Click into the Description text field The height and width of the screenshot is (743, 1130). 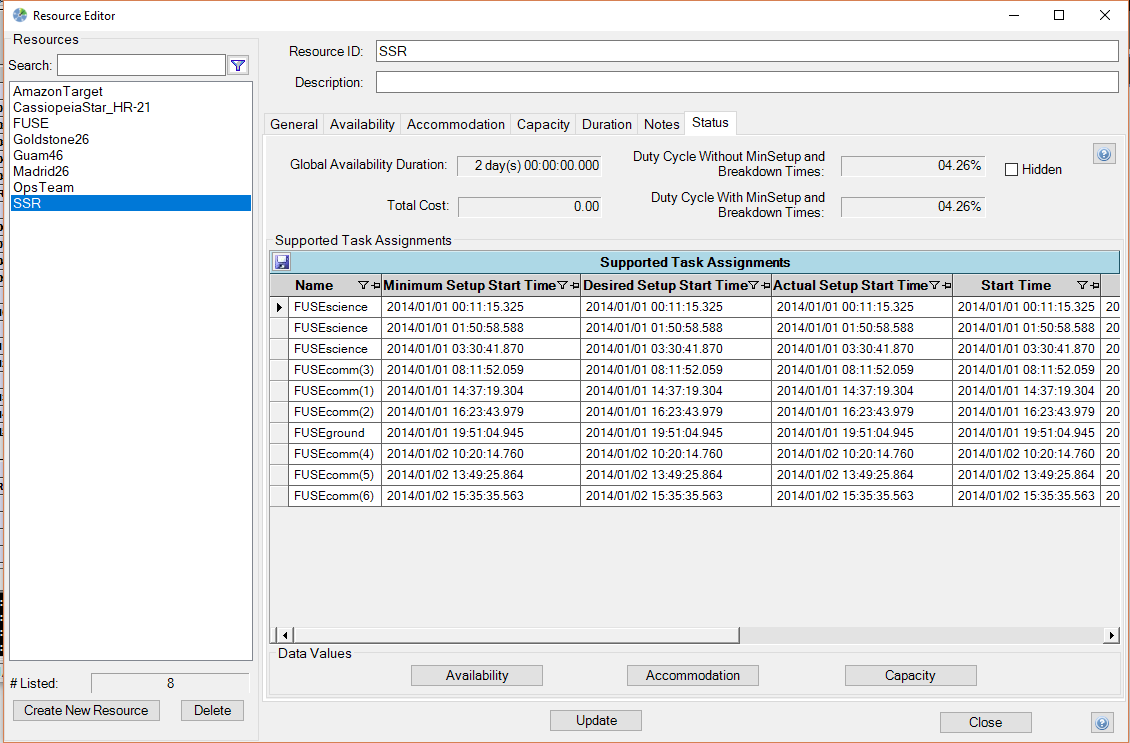[x=746, y=82]
